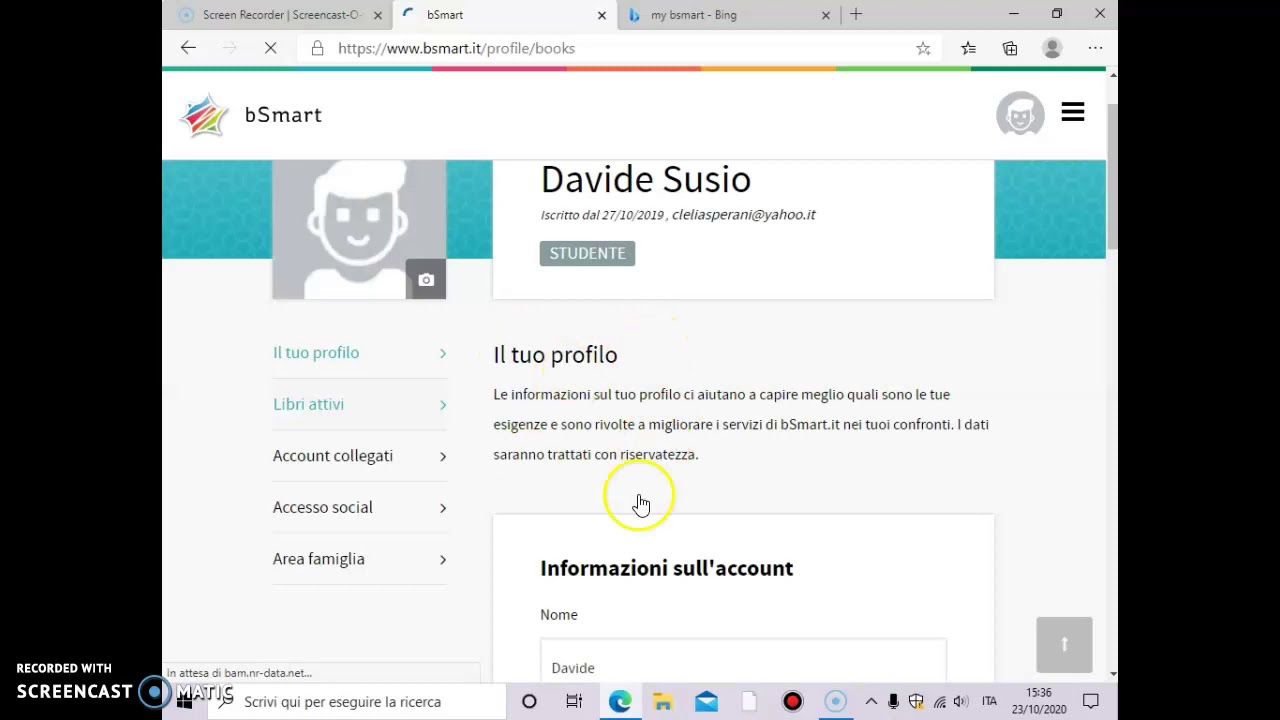
Task: Open Libri attivi section
Action: coord(308,405)
